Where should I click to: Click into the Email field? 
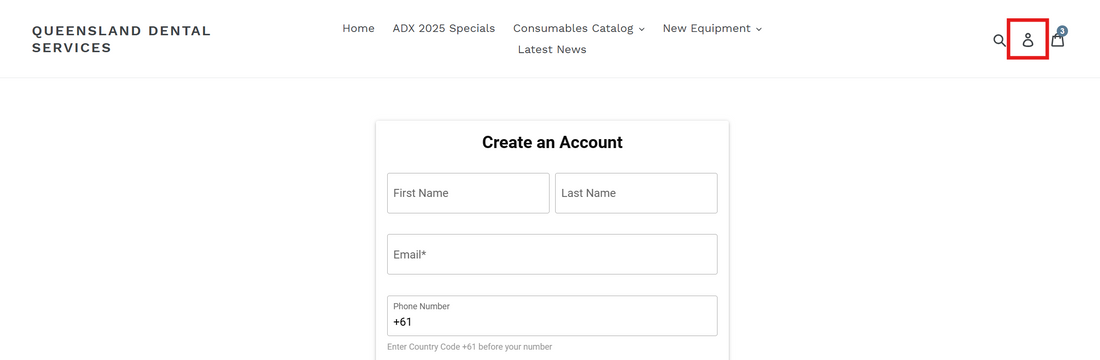(552, 254)
